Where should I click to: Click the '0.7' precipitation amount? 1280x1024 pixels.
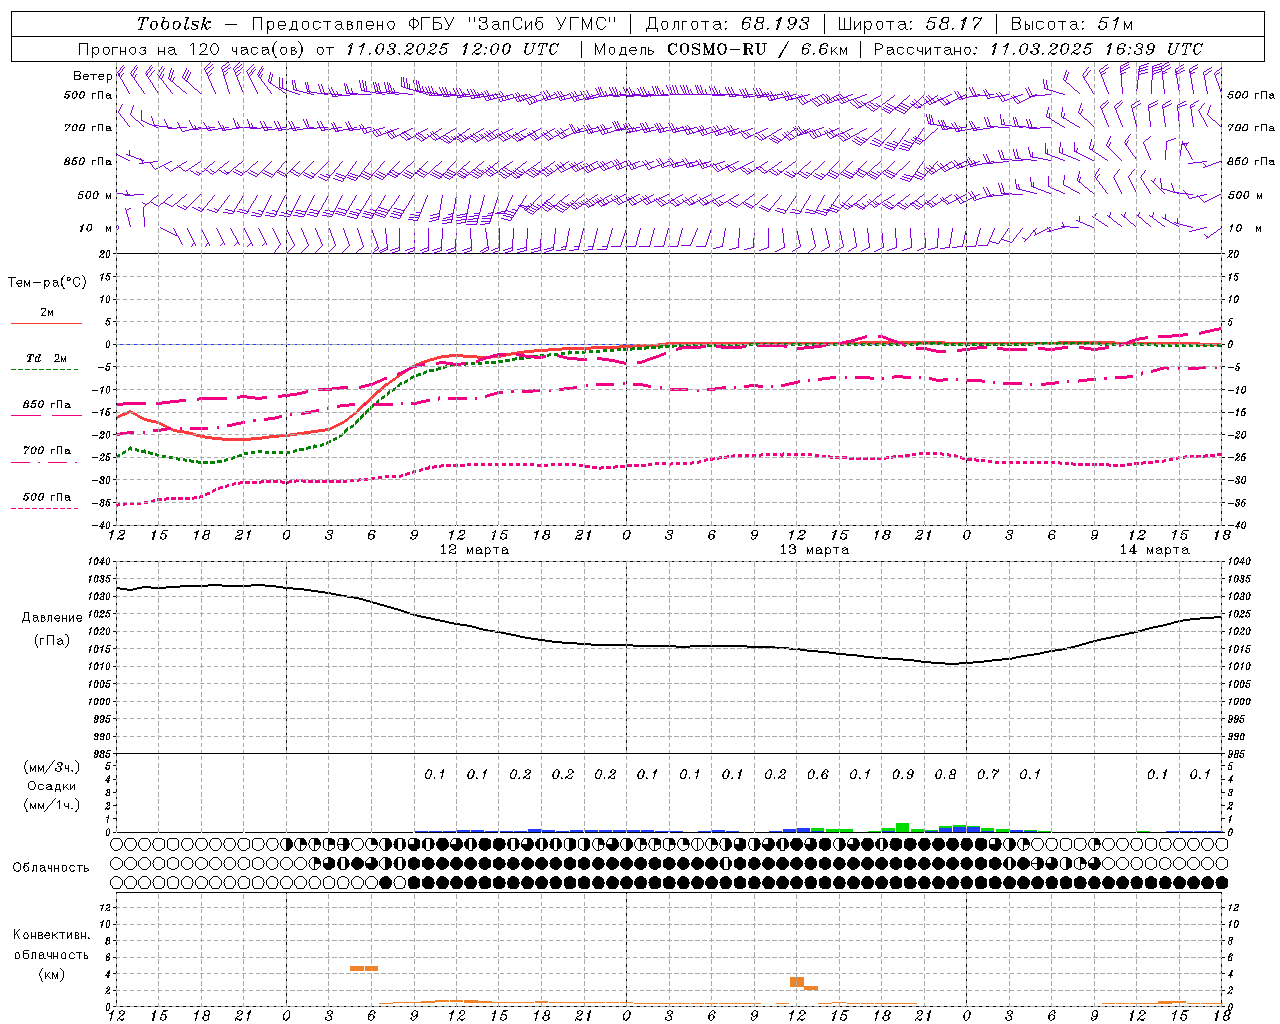988,774
